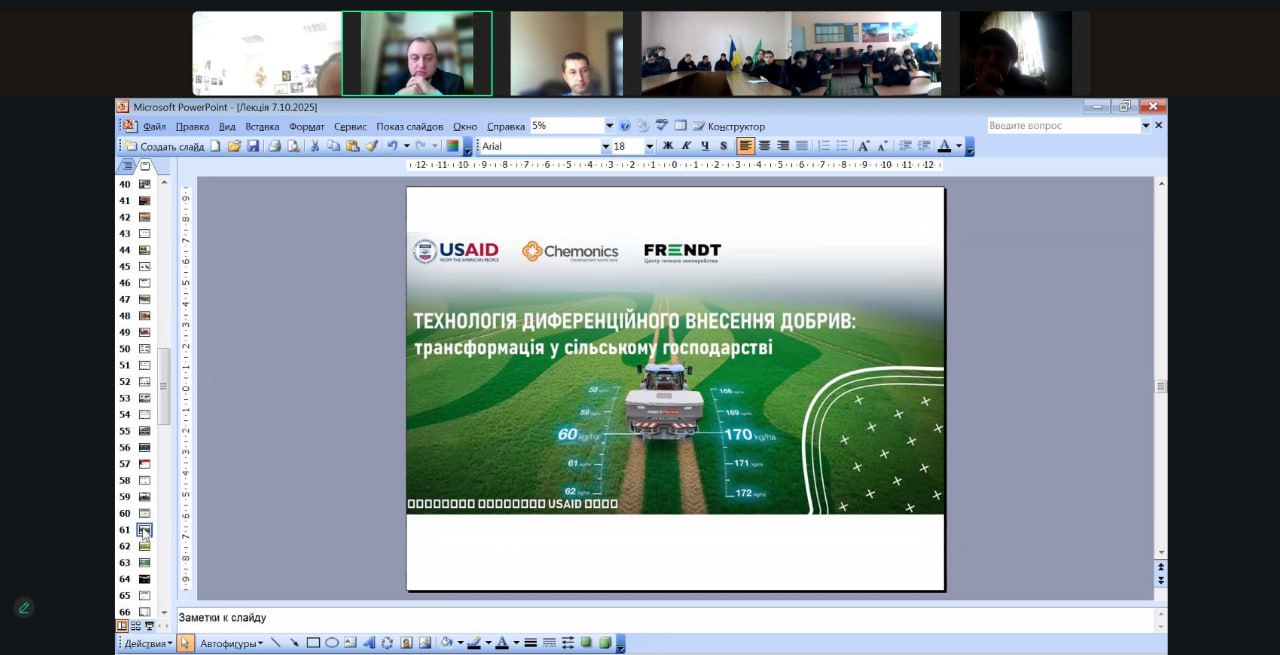Click the Cut scissors icon
The width and height of the screenshot is (1280, 655).
[x=315, y=146]
